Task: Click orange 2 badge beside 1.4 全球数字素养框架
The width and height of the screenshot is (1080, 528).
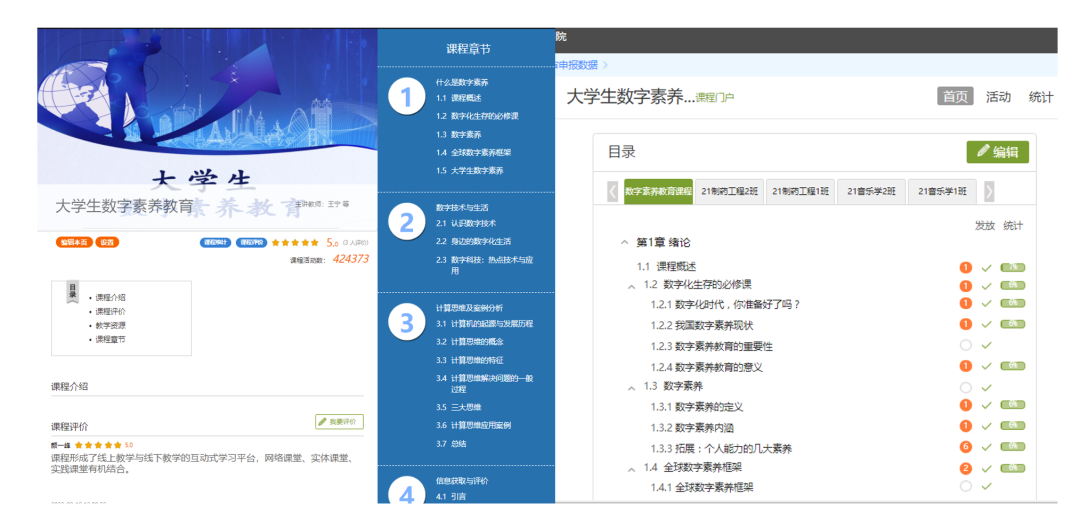Action: click(966, 468)
